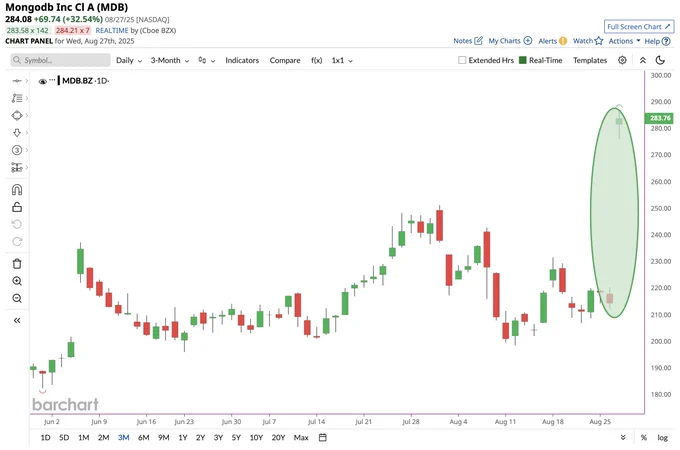Viewport: 680px width, 450px height.
Task: Expand the line tool submenu chevron
Action: (26, 81)
